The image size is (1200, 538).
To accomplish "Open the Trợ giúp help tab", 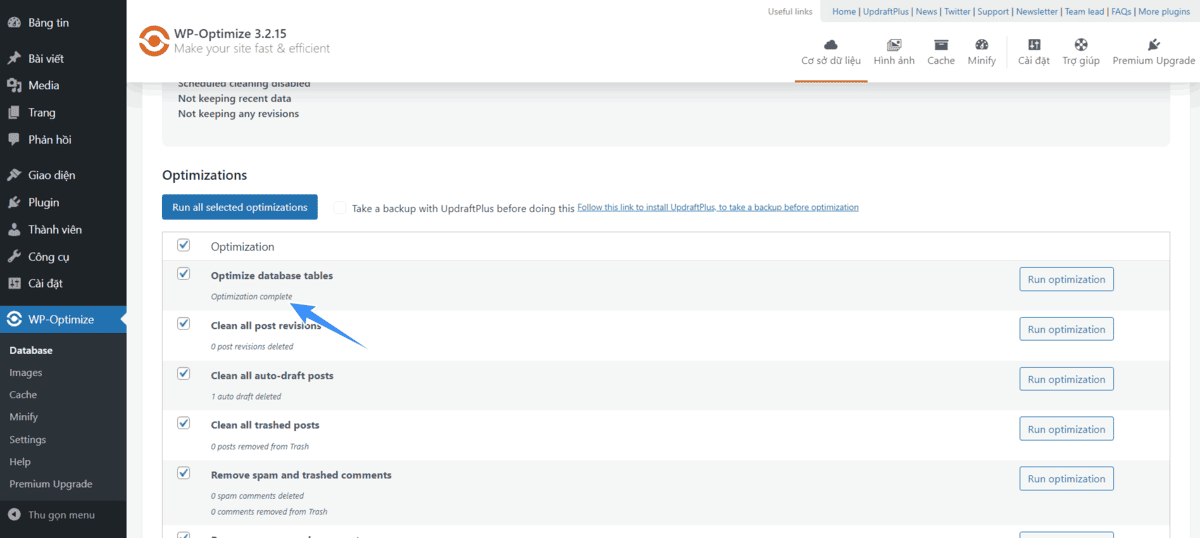I will point(1081,53).
